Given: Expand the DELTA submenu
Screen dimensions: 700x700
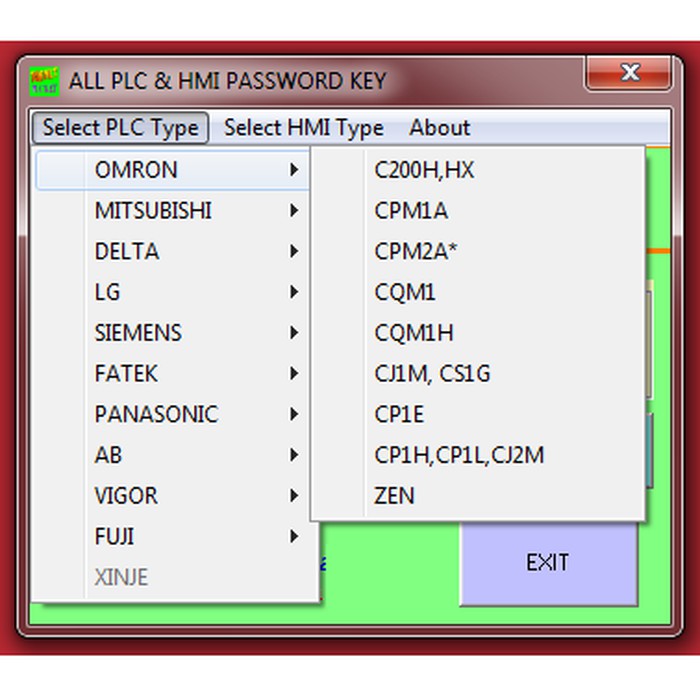Looking at the screenshot, I should tap(173, 251).
